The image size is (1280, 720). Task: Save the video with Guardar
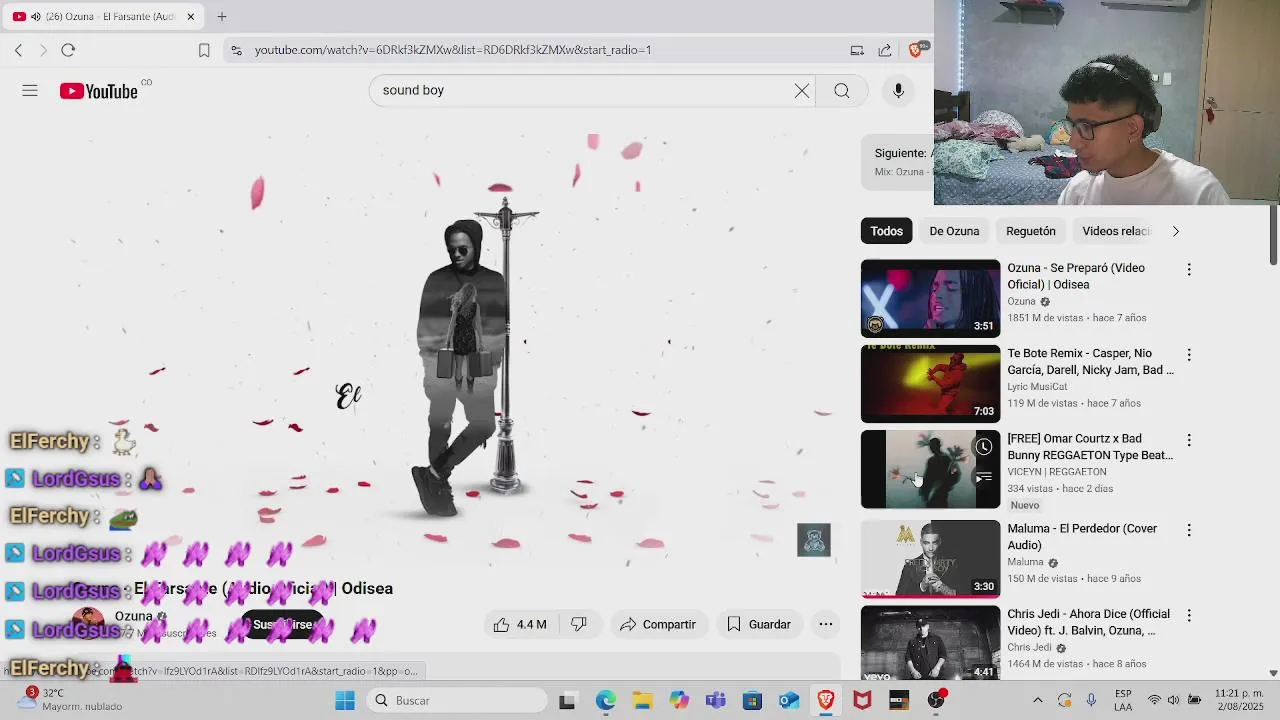(759, 625)
